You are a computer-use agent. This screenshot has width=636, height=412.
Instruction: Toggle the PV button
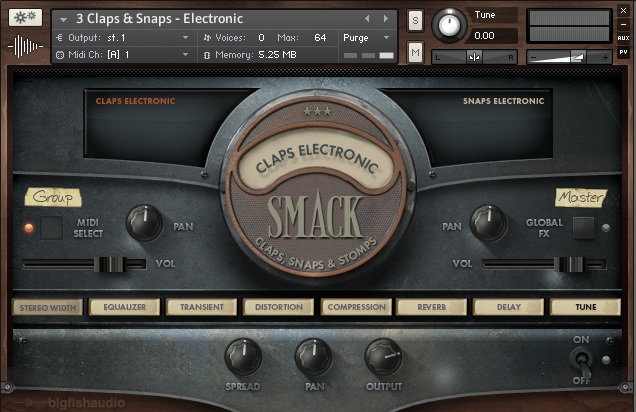pos(623,52)
